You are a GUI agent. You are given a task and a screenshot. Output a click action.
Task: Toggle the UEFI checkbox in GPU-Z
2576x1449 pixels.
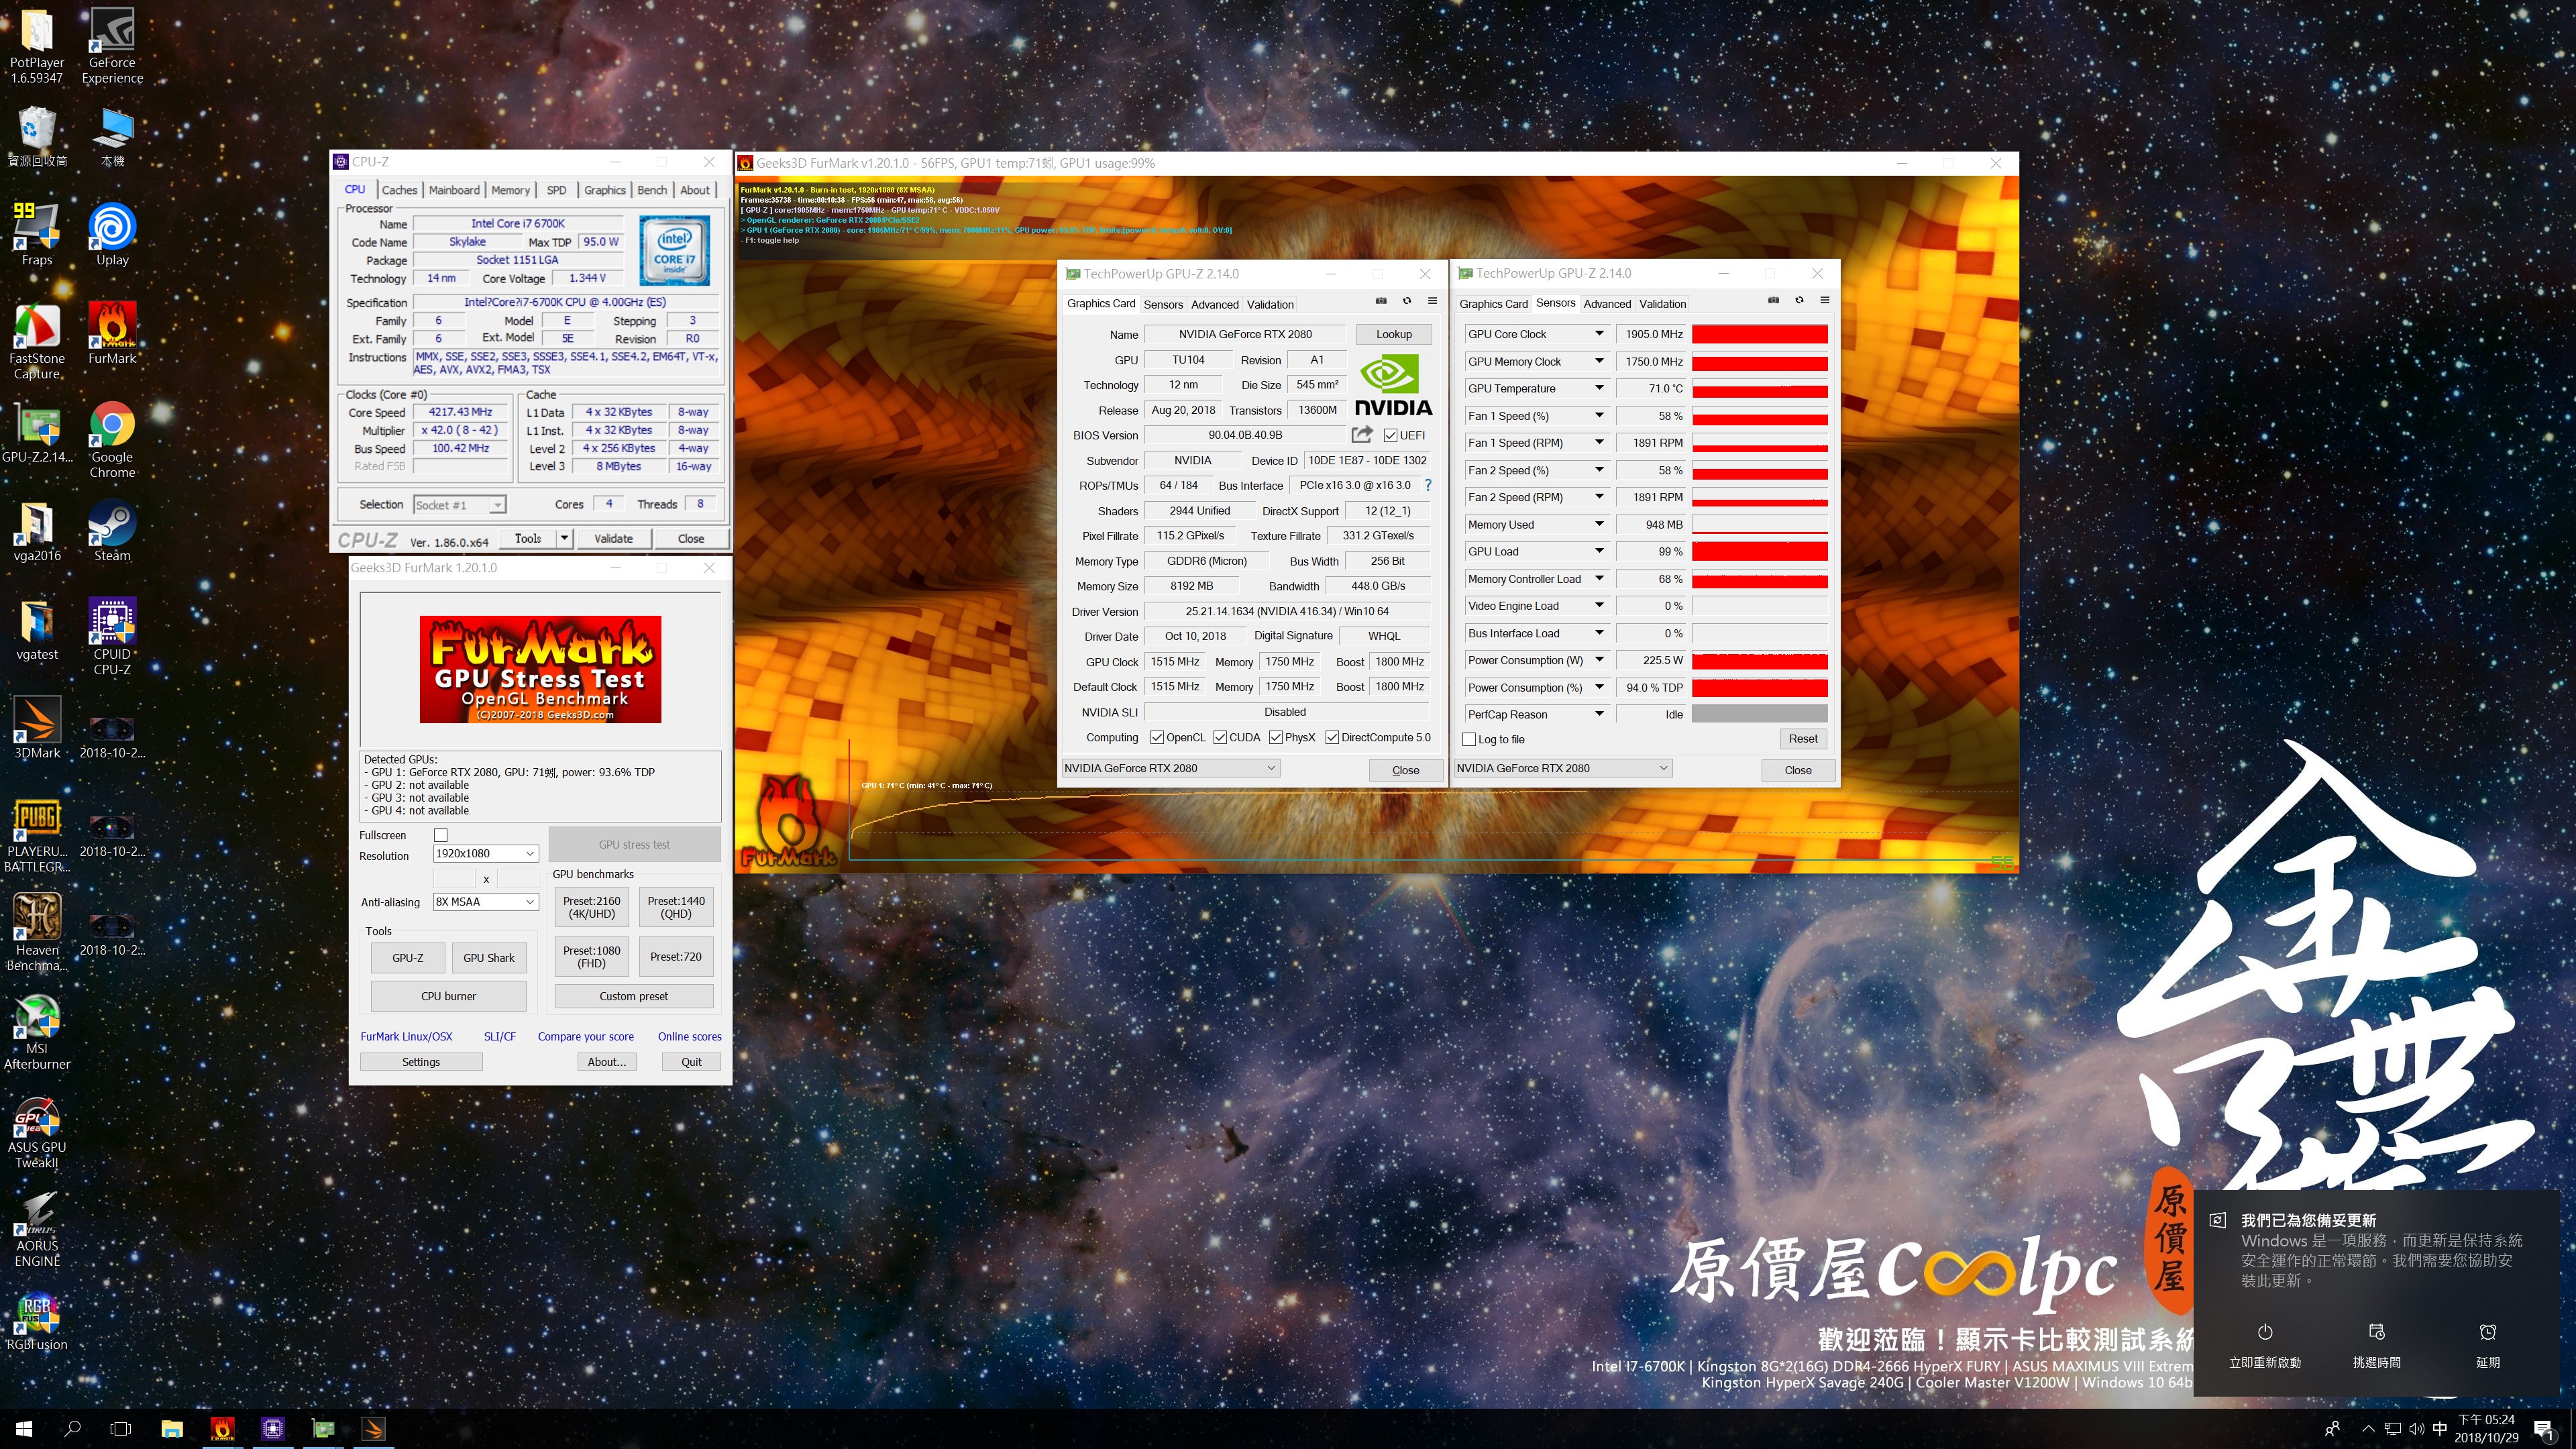(x=1390, y=435)
